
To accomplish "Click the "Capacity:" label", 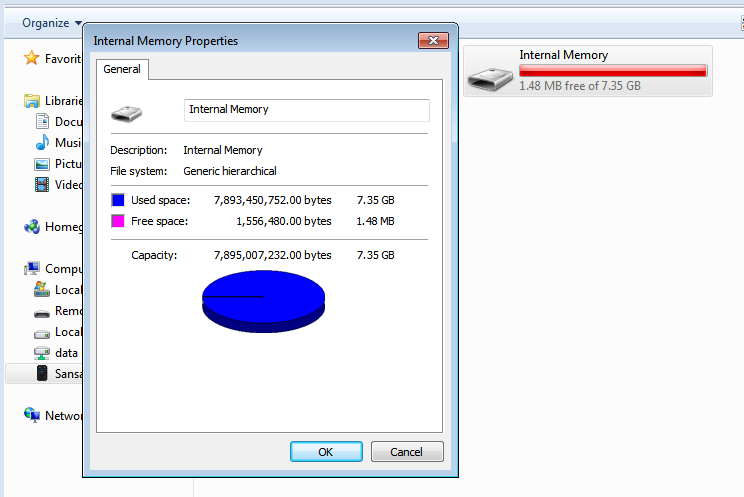I will [154, 255].
